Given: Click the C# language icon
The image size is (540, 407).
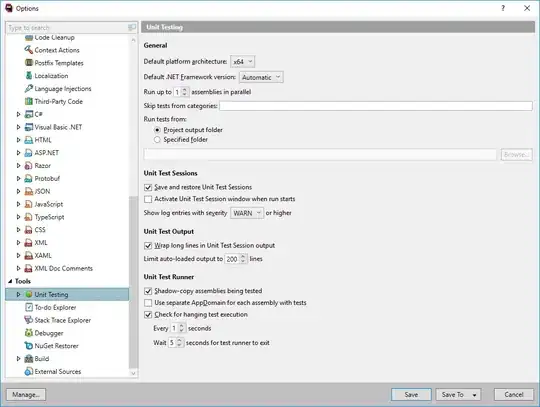Looking at the screenshot, I should (29, 114).
